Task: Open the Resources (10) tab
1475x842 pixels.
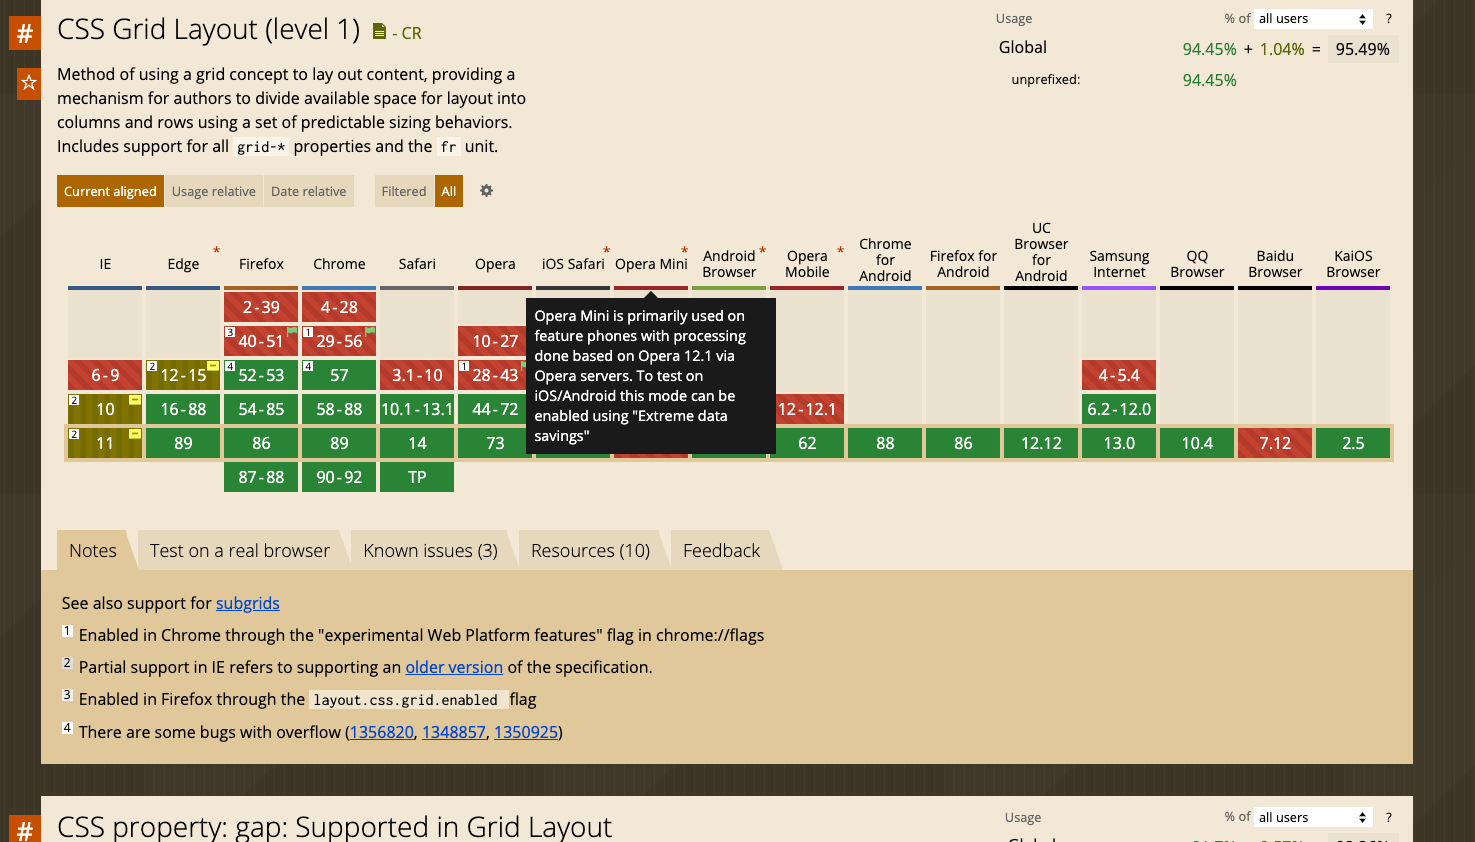Action: (x=590, y=550)
